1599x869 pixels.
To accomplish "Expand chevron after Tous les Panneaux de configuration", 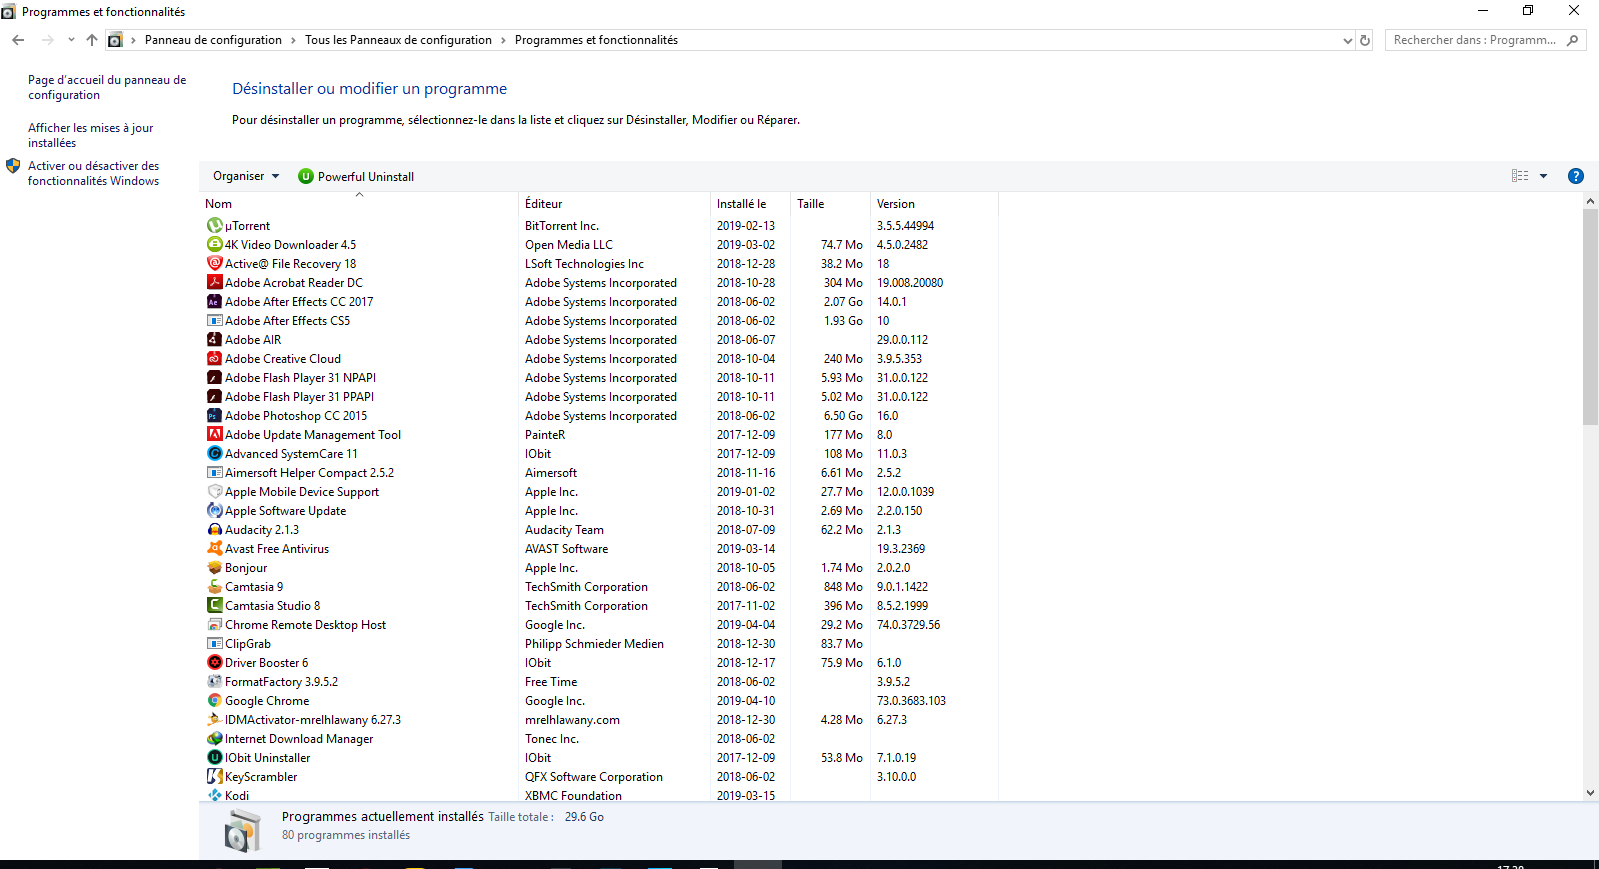I will coord(503,41).
